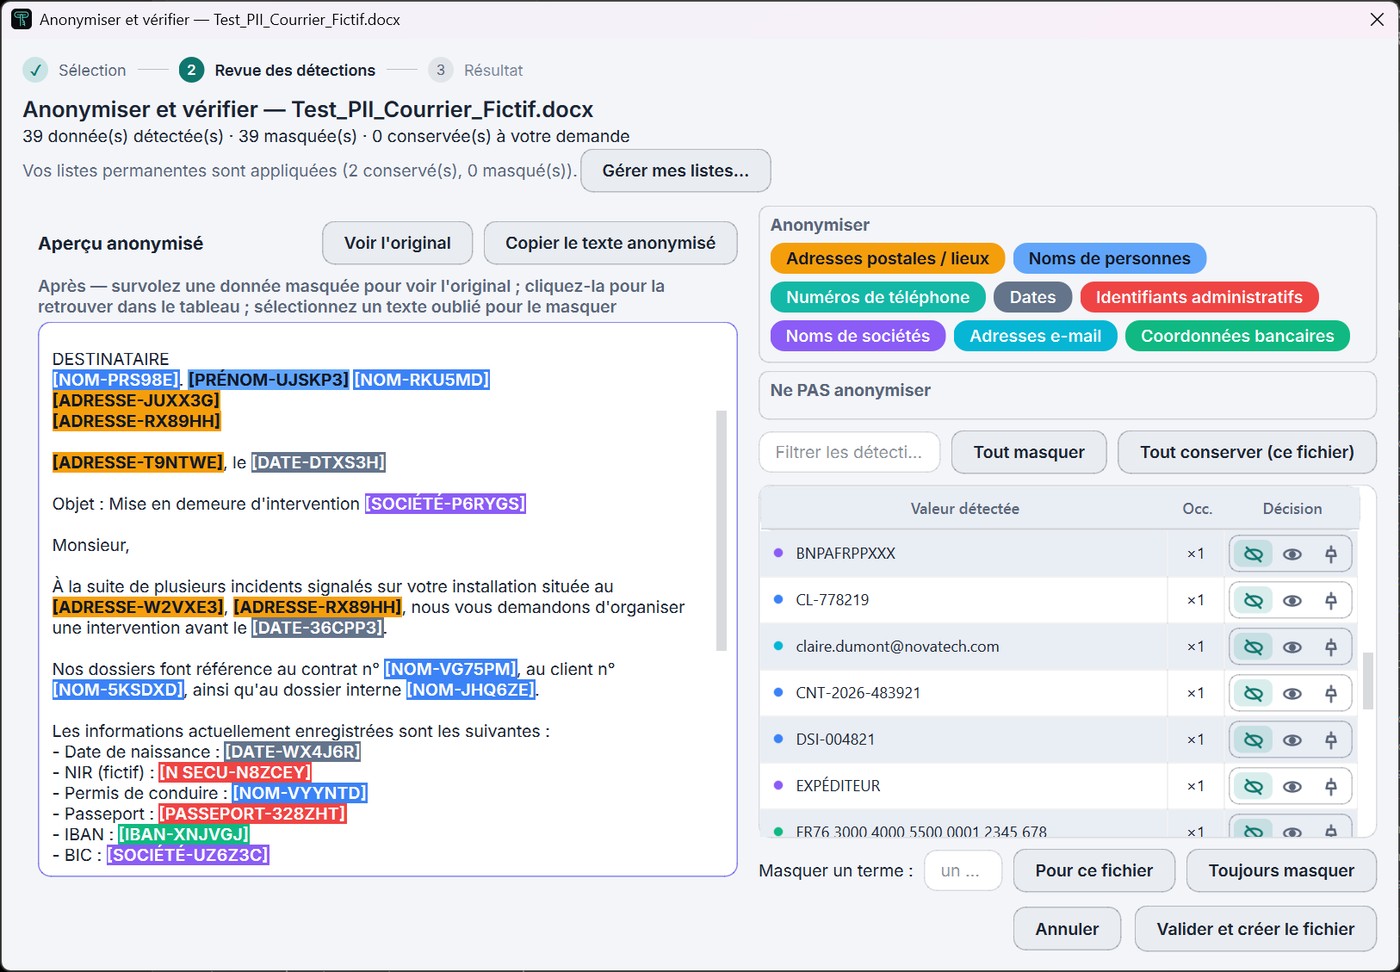Image resolution: width=1400 pixels, height=972 pixels.
Task: Click Valider et créer le fichier
Action: coord(1255,929)
